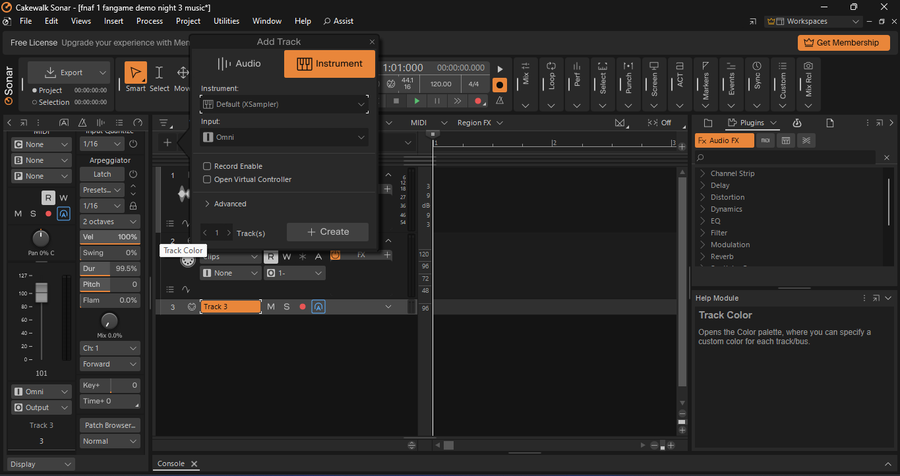
Task: Solo Track 3 with S button
Action: tap(286, 307)
